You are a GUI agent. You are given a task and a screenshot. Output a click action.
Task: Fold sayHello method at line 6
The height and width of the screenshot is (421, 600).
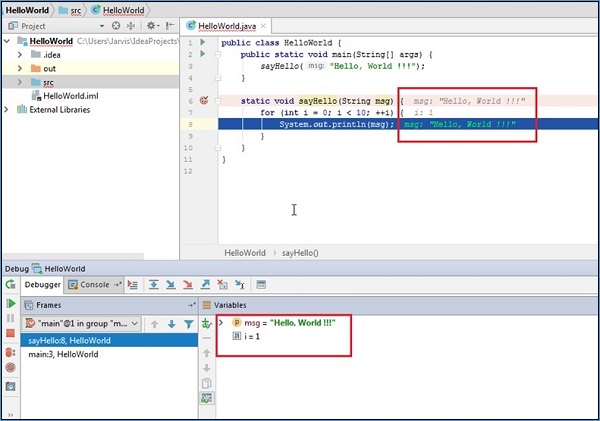218,101
